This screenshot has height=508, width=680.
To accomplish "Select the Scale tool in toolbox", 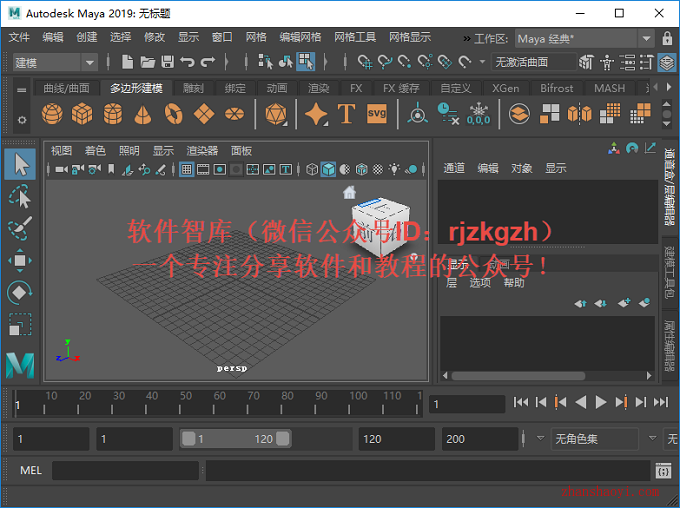I will tap(20, 324).
